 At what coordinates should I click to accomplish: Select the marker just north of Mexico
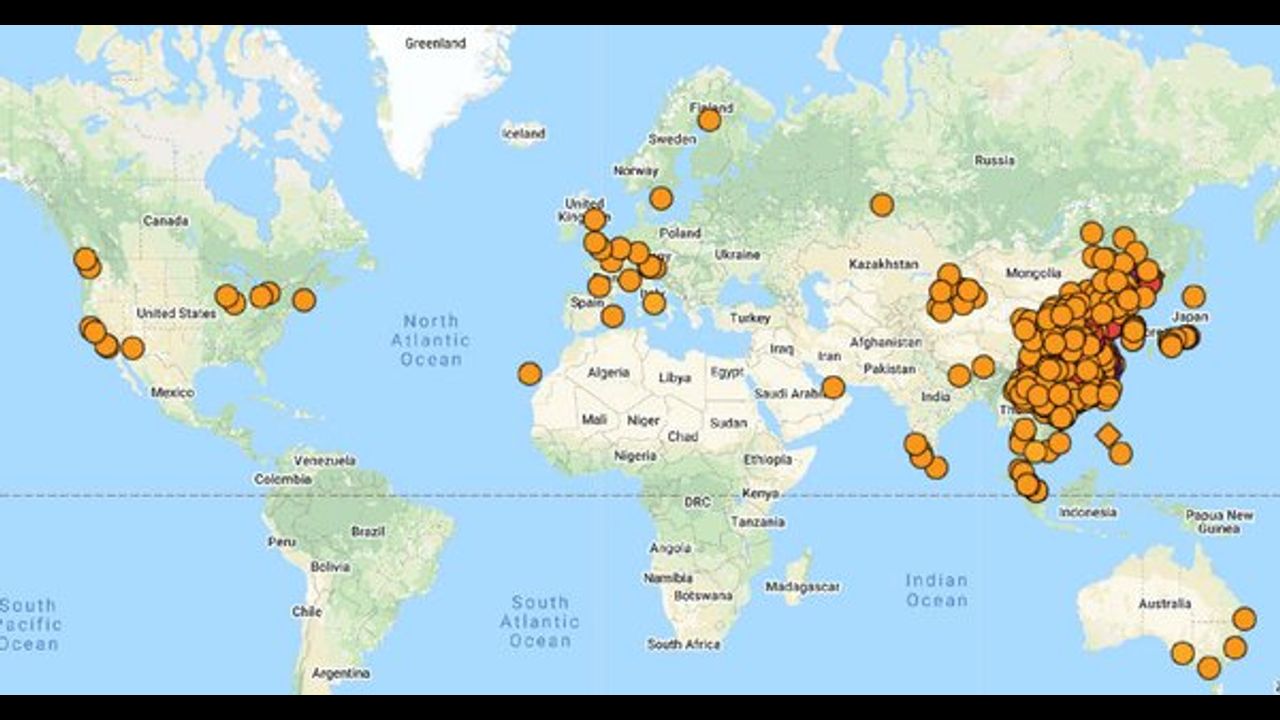tap(132, 348)
